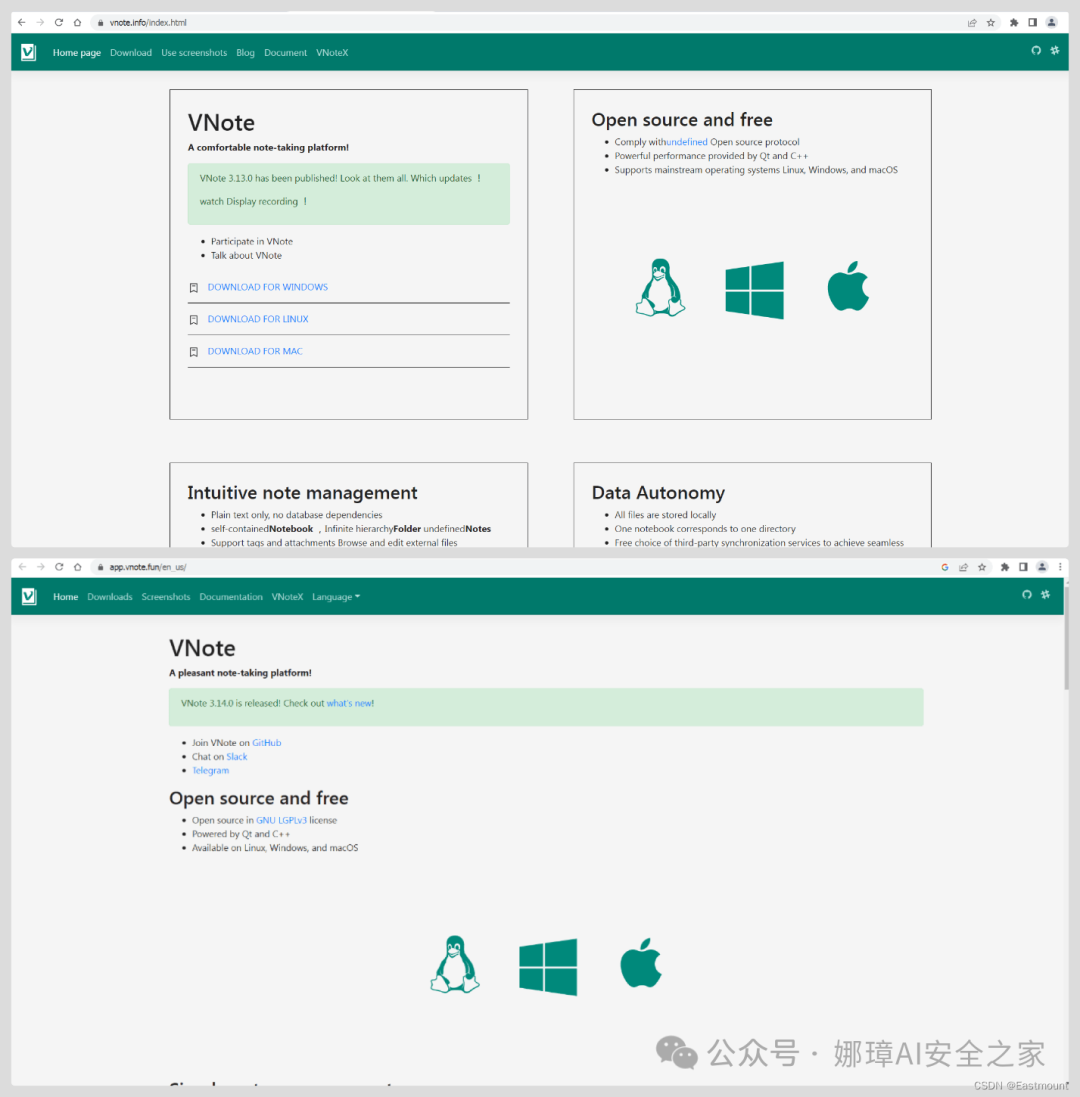
Task: Click the blue 'undefined' license link
Action: (x=686, y=141)
